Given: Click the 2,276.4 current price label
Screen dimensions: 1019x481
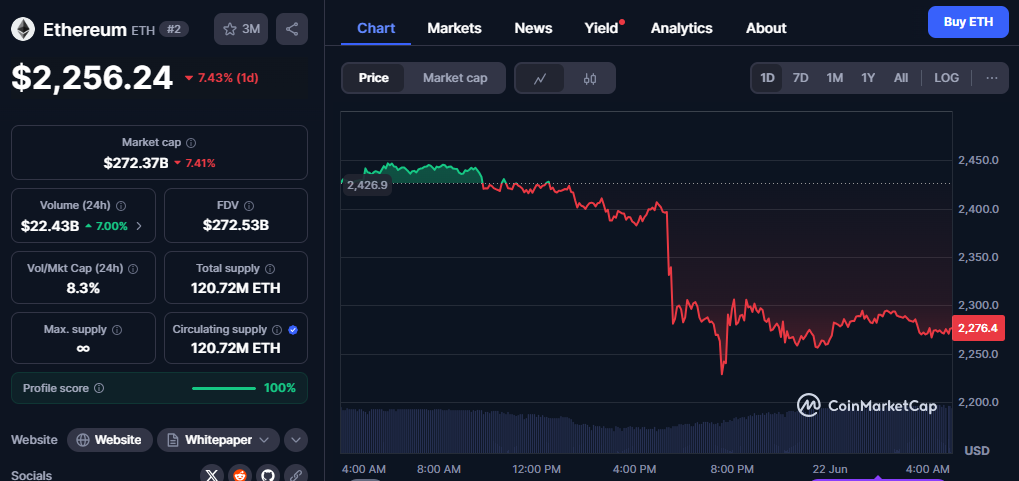Looking at the screenshot, I should click(x=976, y=329).
